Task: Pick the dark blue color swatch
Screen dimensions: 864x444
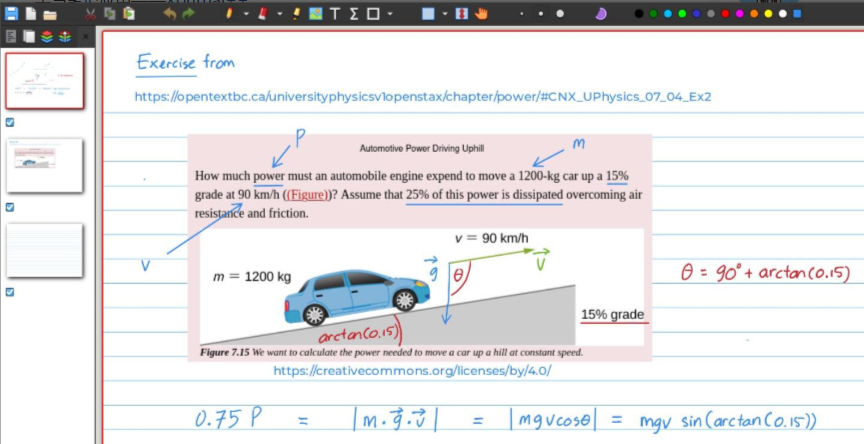Action: (x=696, y=14)
